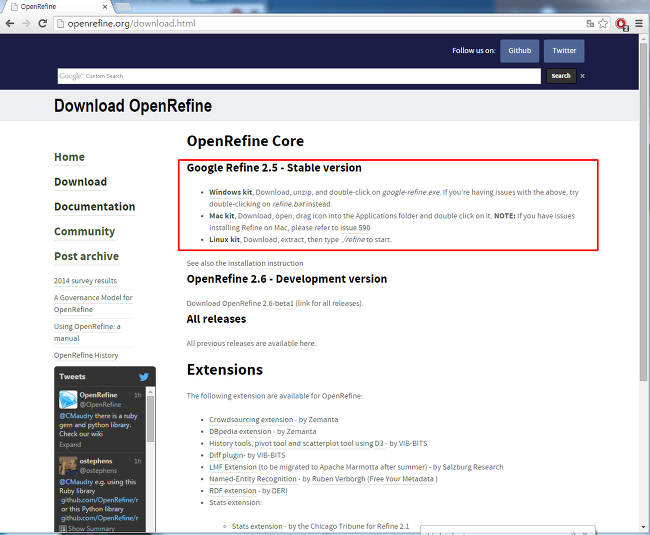Bookmark this page with the star icon
650x535 pixels.
[603, 24]
